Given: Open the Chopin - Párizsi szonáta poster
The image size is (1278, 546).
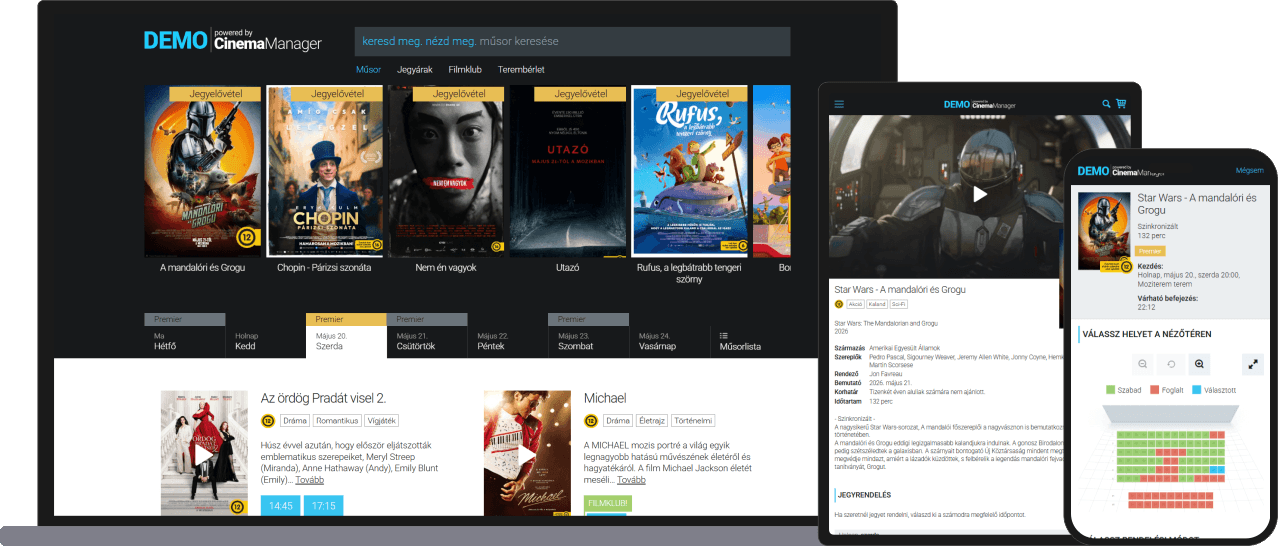Looking at the screenshot, I should pyautogui.click(x=324, y=171).
